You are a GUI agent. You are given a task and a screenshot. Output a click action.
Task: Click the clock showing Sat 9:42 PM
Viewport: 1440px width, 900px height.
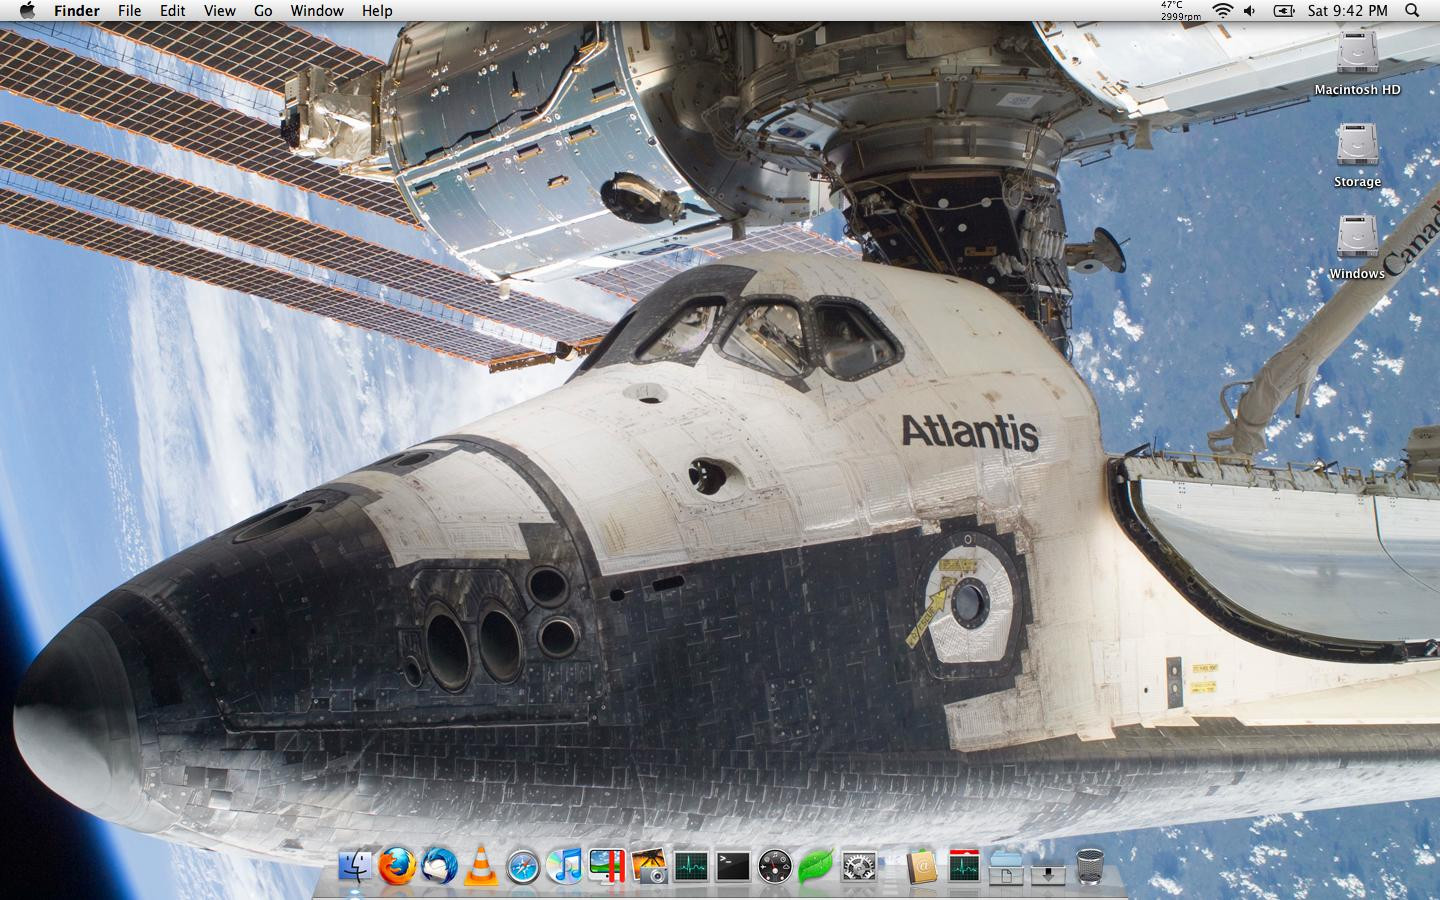pyautogui.click(x=1347, y=11)
